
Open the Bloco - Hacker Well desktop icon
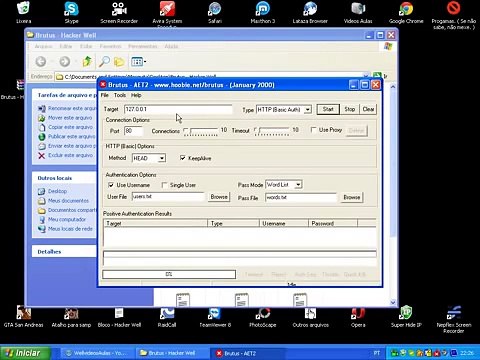pyautogui.click(x=119, y=317)
